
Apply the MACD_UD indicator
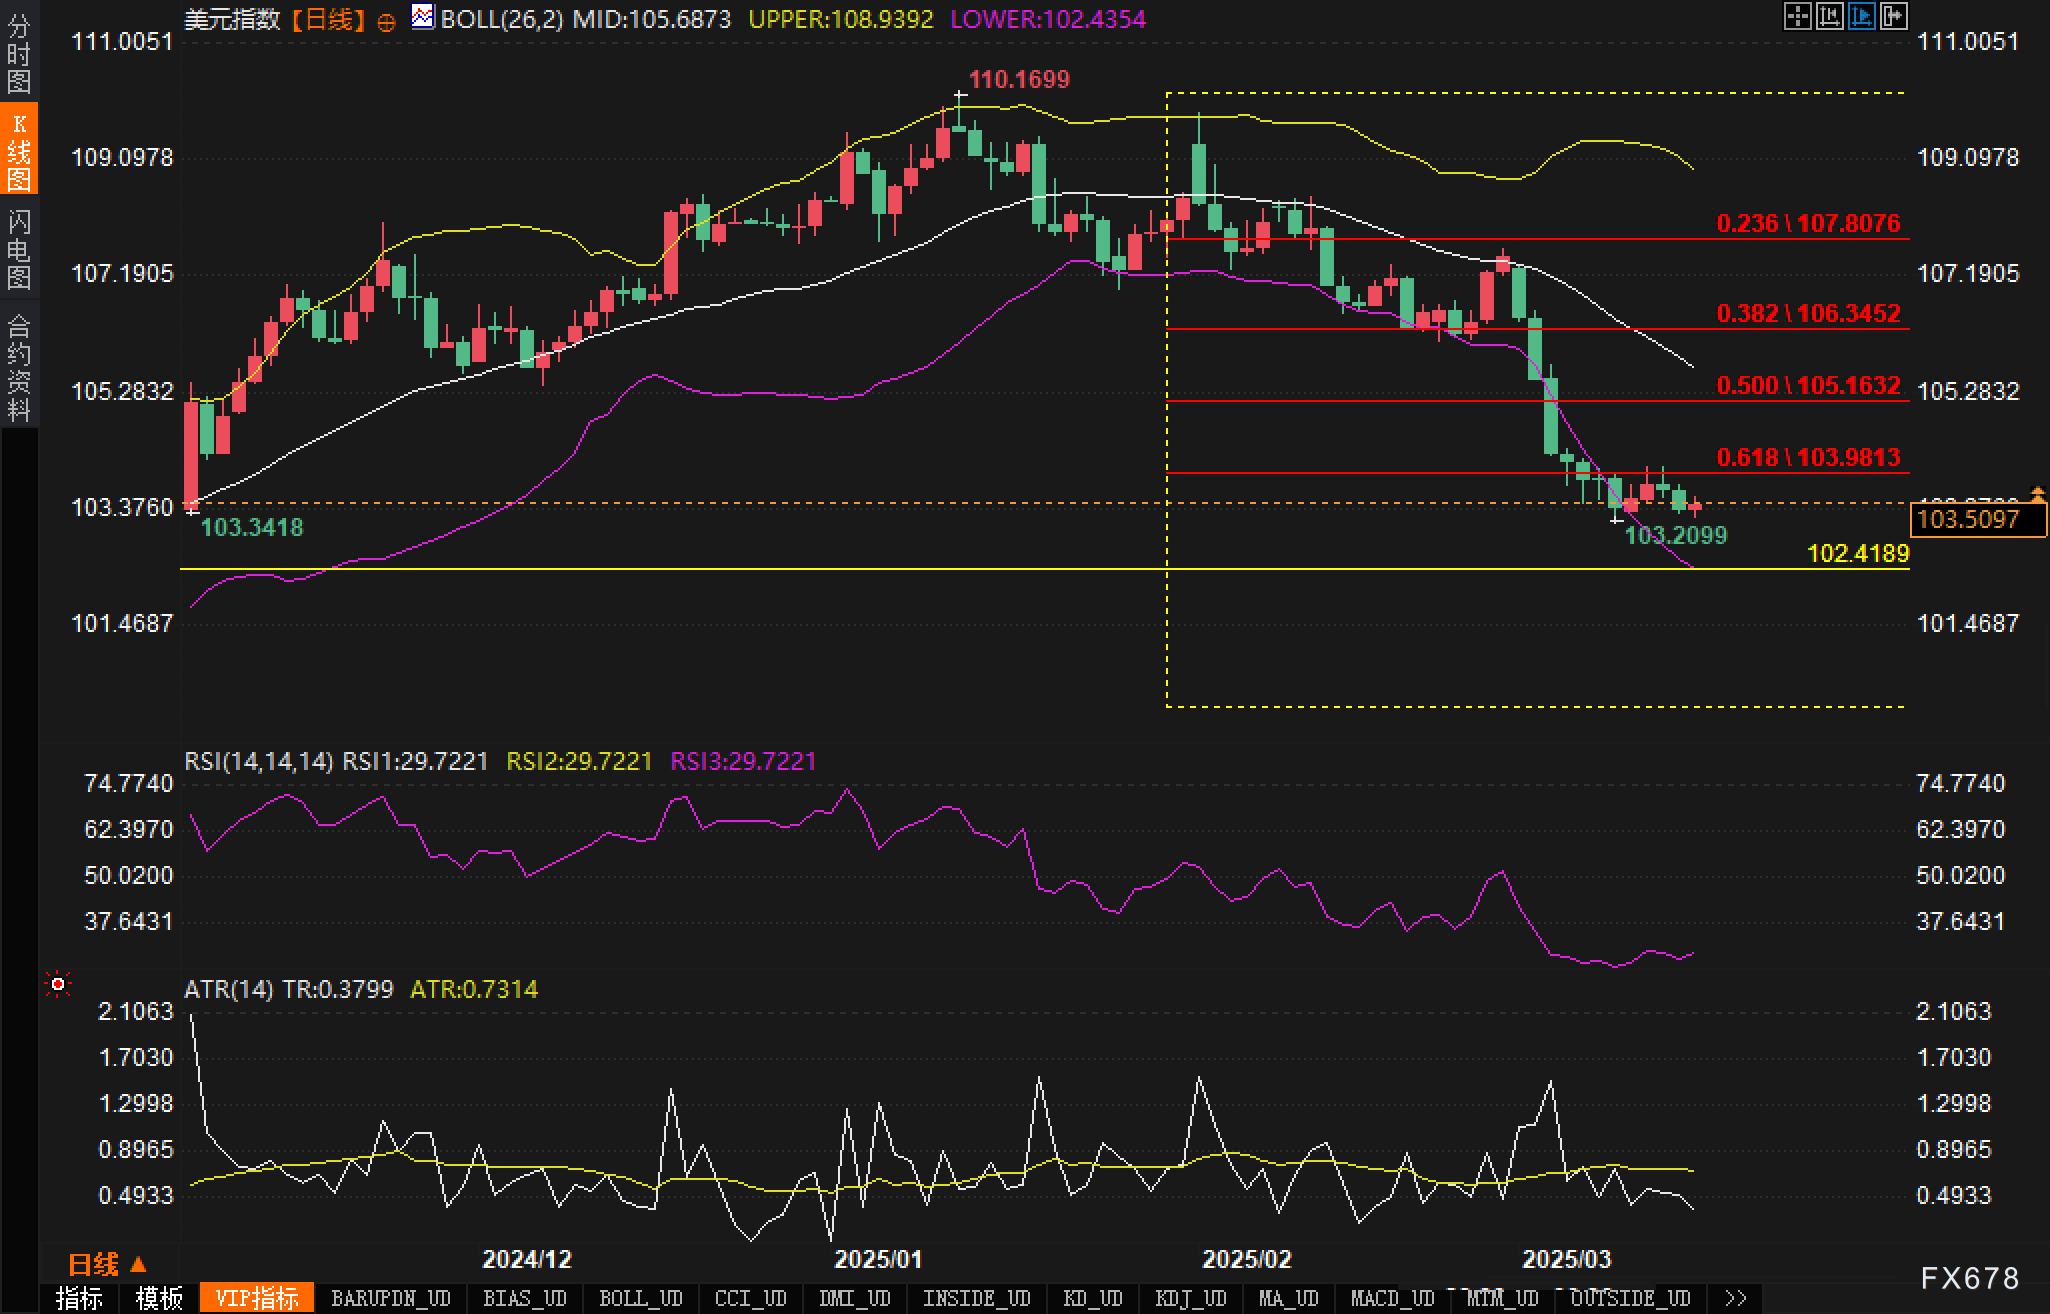[x=1392, y=1298]
